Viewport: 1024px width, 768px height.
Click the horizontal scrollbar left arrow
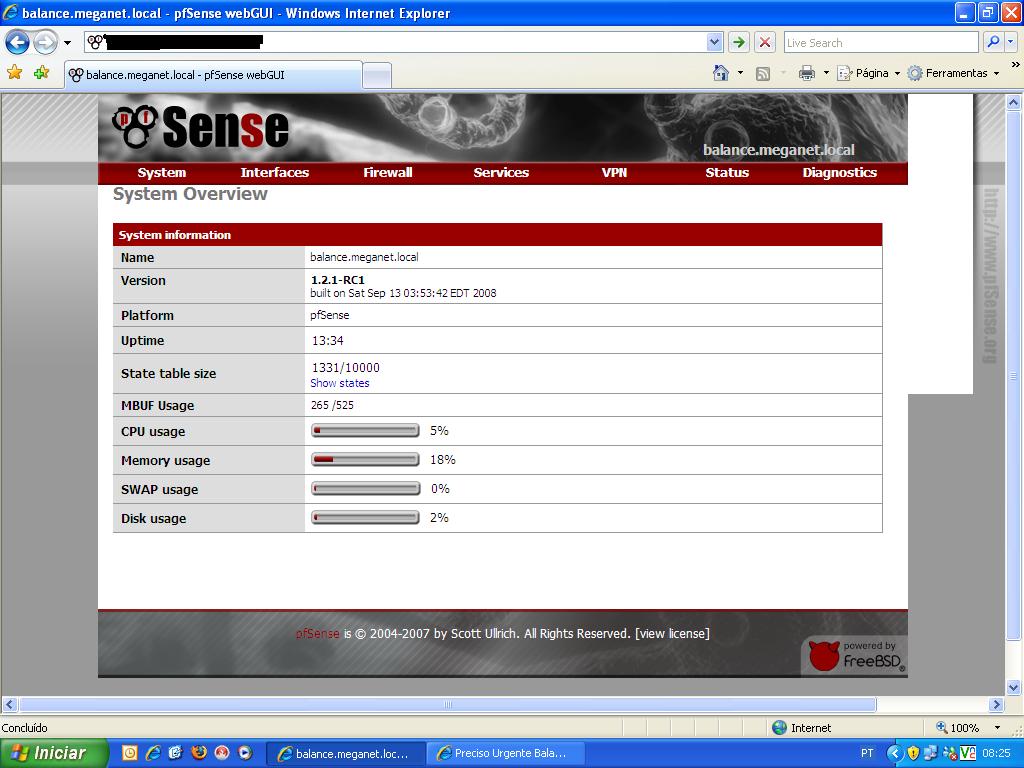[x=9, y=705]
